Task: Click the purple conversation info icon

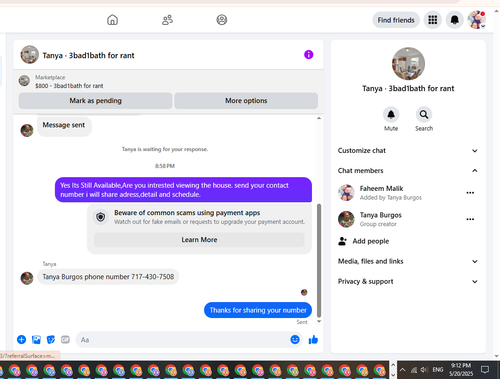Action: pyautogui.click(x=309, y=55)
